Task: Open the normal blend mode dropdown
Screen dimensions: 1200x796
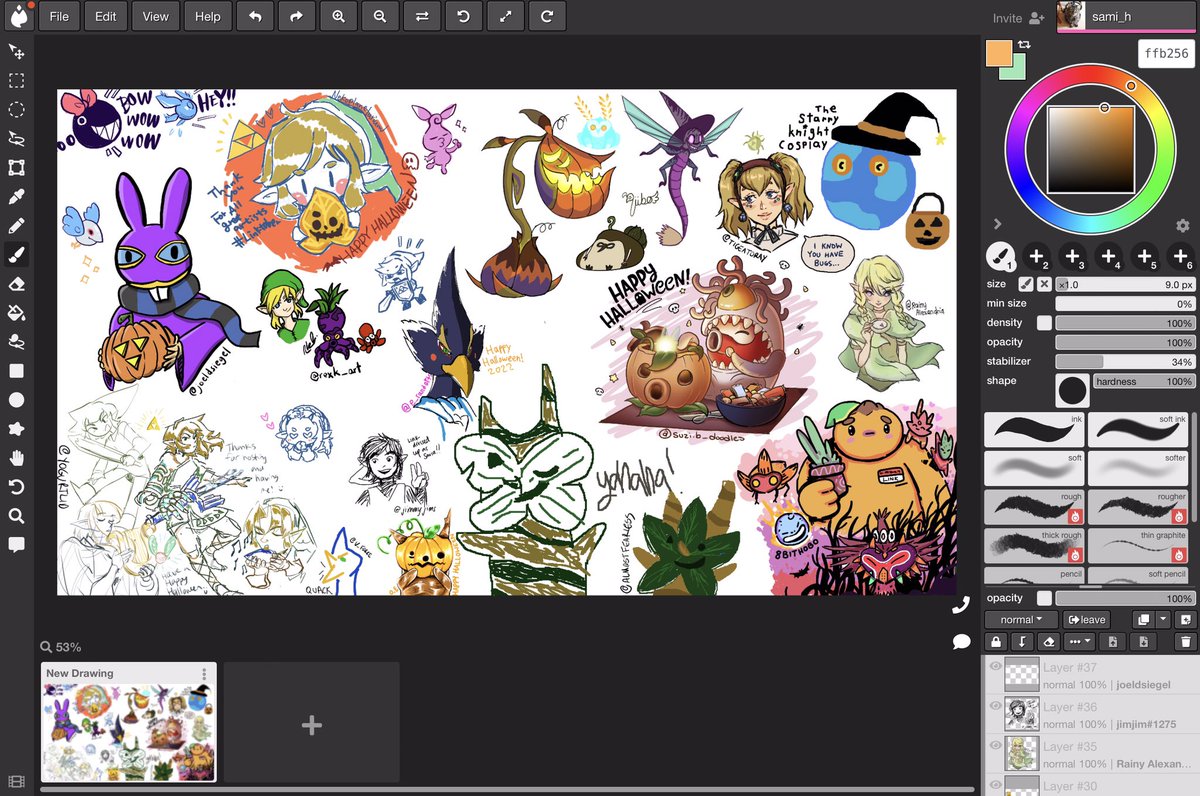Action: [1021, 620]
